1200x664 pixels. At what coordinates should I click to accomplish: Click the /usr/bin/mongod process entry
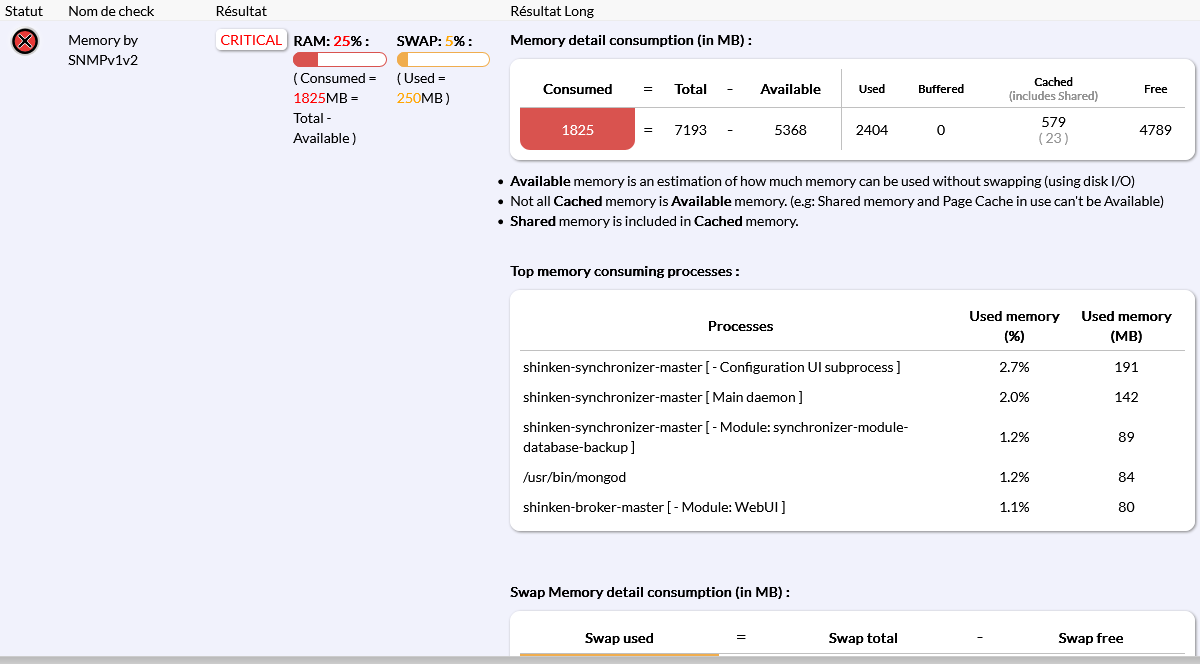[574, 477]
